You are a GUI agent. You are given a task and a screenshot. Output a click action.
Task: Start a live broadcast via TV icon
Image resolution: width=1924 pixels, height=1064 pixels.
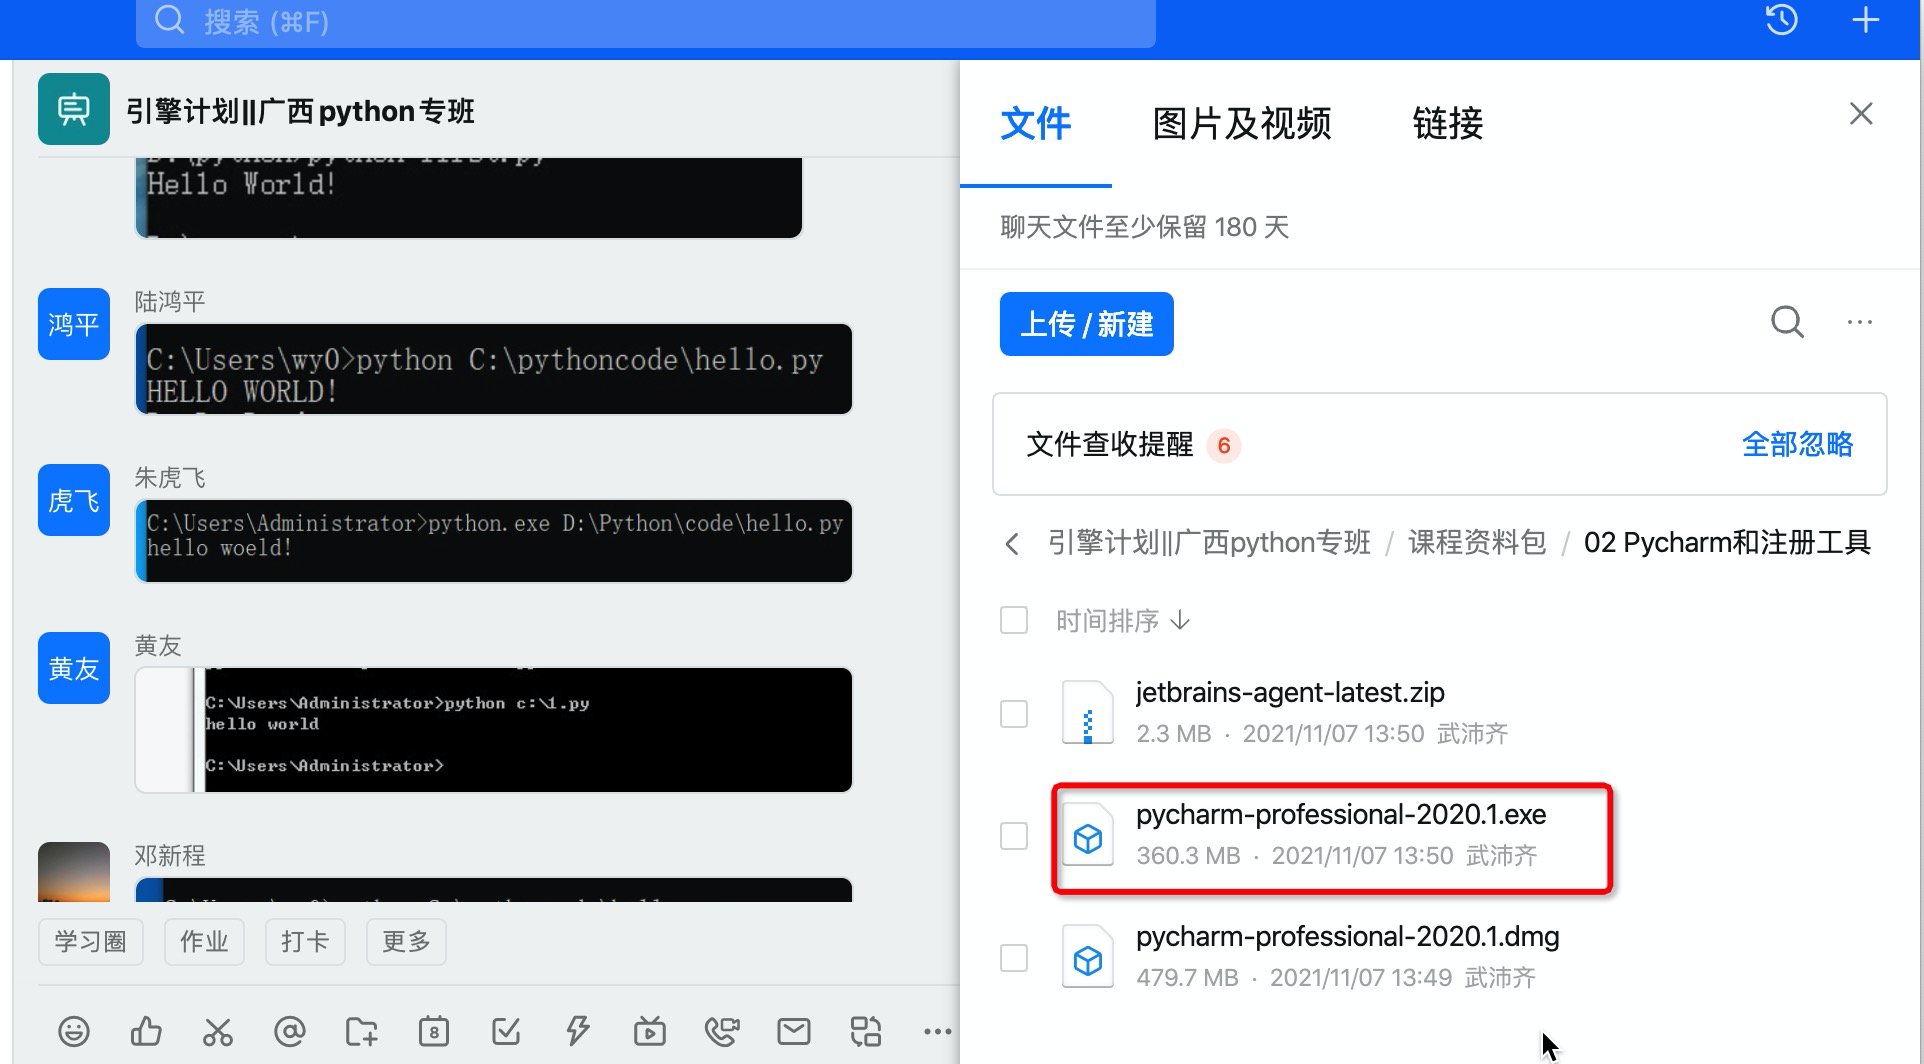650,1031
